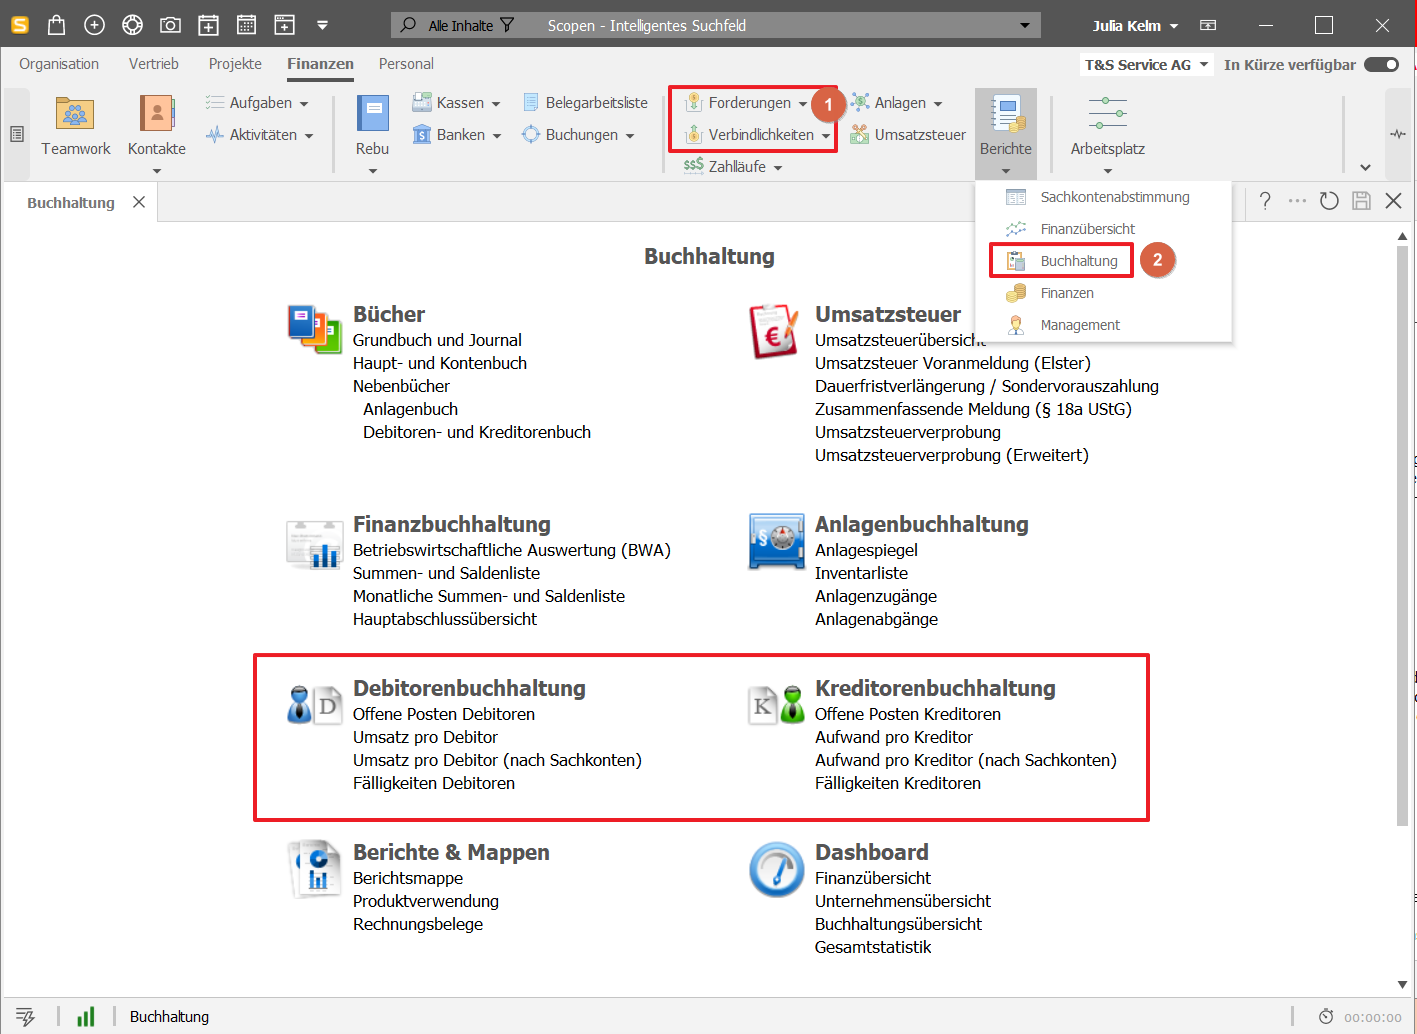Switch to the Organisation ribbon tab

(59, 64)
